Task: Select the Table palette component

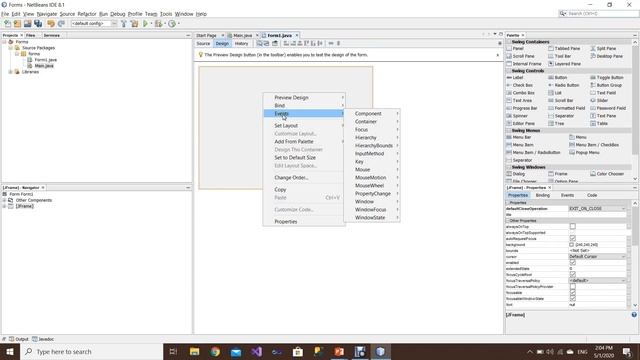Action: pos(599,123)
